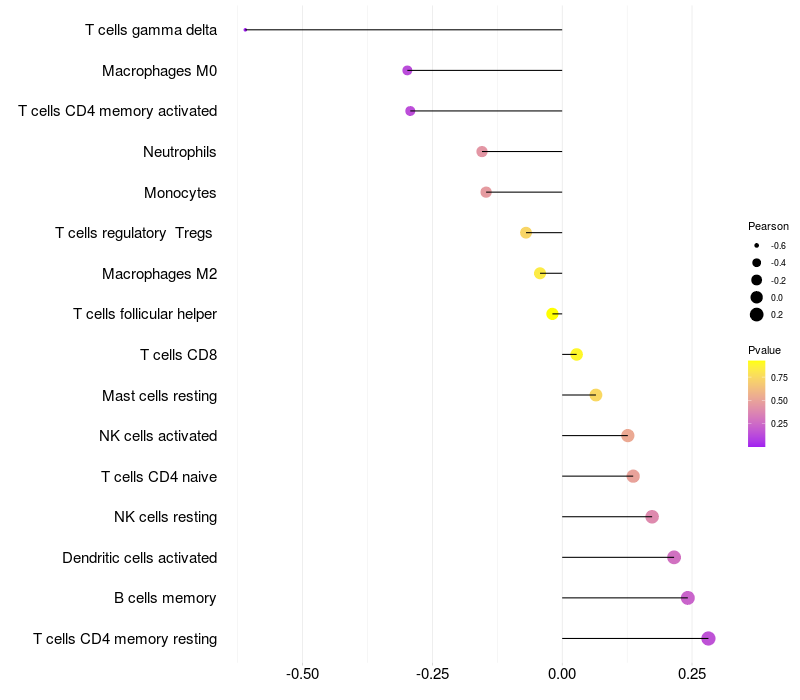Click the 0.00 x-axis tick label

[x=562, y=674]
